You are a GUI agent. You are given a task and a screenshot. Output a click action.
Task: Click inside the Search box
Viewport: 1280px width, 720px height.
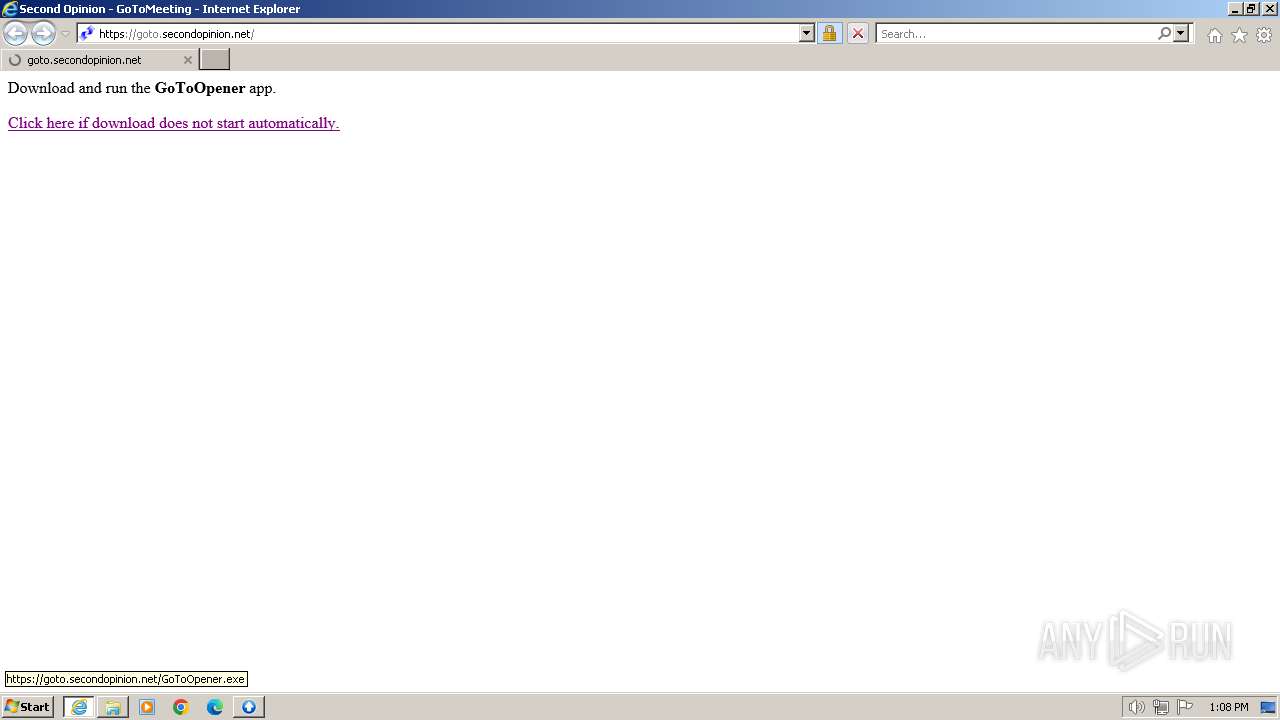point(1016,34)
